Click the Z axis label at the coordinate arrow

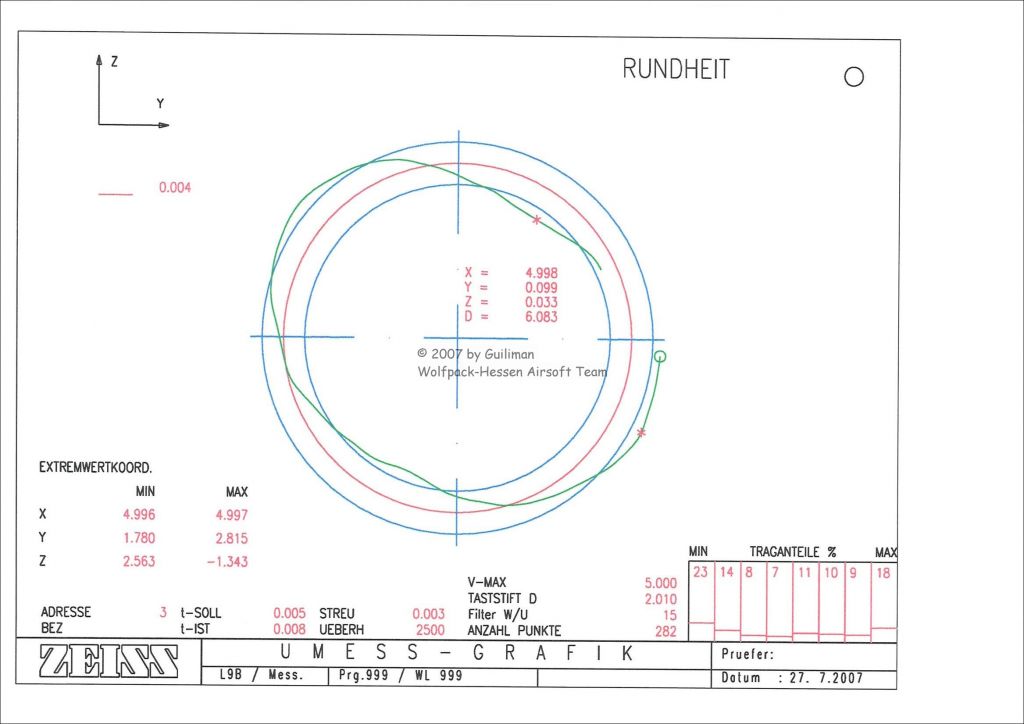114,62
